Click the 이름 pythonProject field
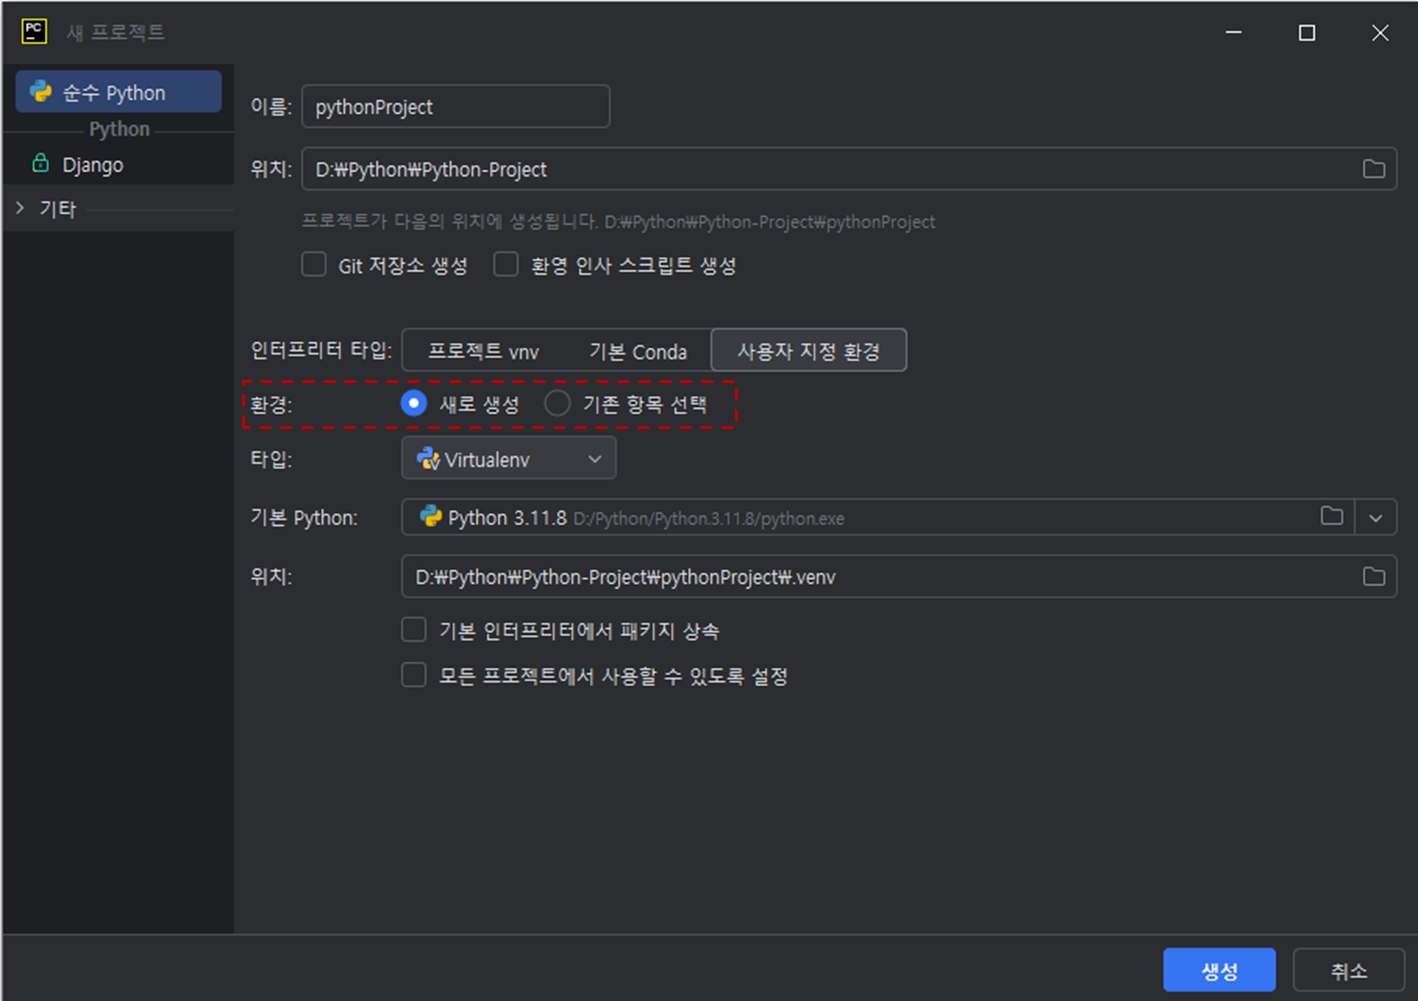This screenshot has width=1418, height=1001. coord(456,107)
